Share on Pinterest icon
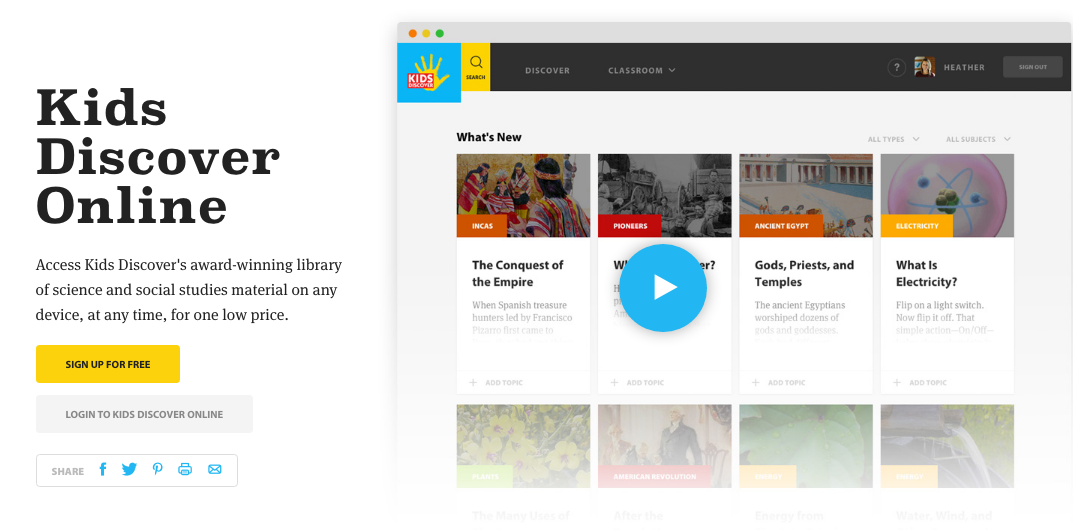Screen dimensions: 1073x530 click(157, 469)
